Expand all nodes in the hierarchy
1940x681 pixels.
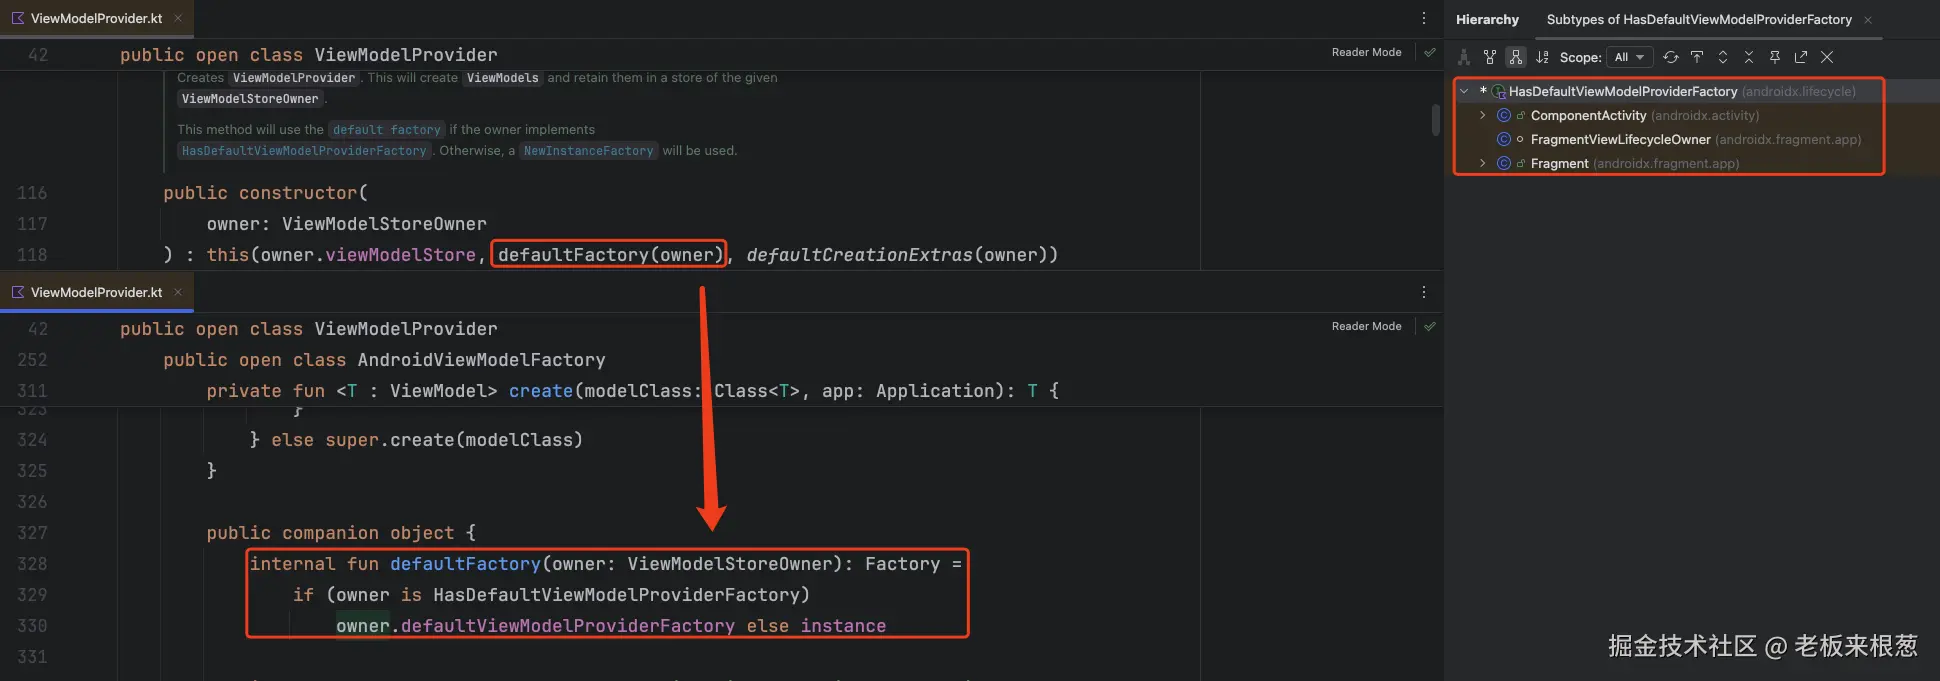(x=1723, y=57)
